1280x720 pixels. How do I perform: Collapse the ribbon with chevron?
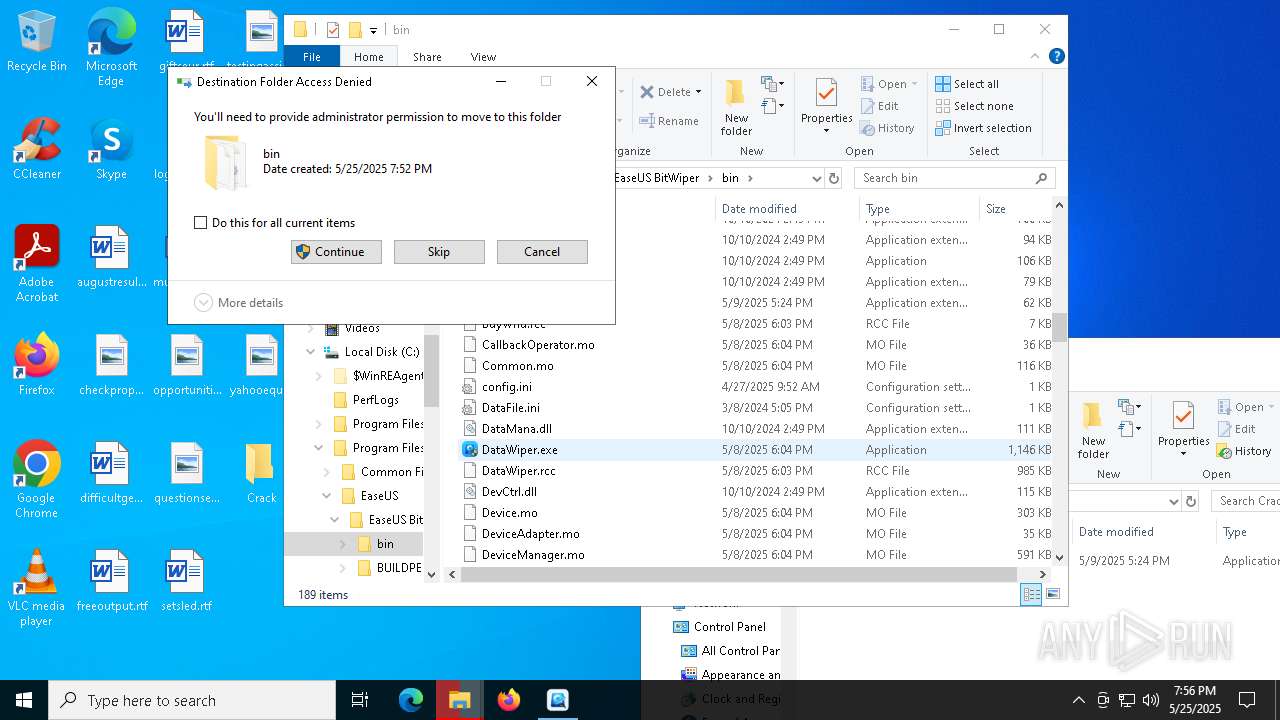[x=1036, y=57]
